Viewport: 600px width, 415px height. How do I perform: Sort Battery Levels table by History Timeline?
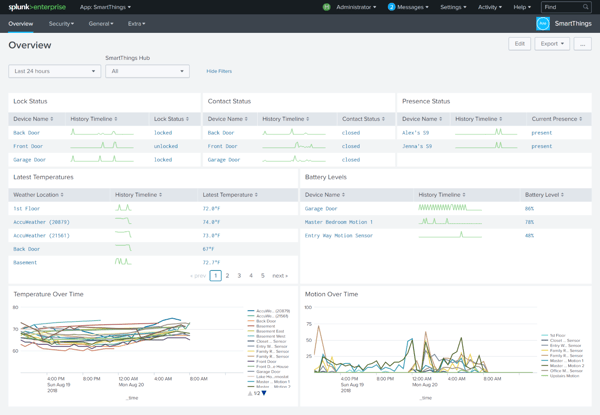pyautogui.click(x=442, y=195)
